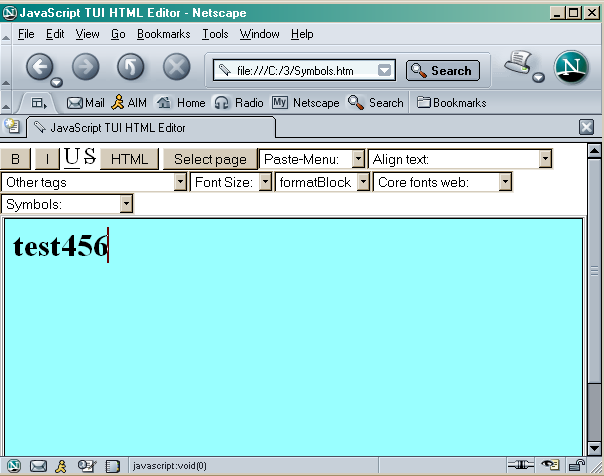Open the formatBlock dropdown

(322, 182)
